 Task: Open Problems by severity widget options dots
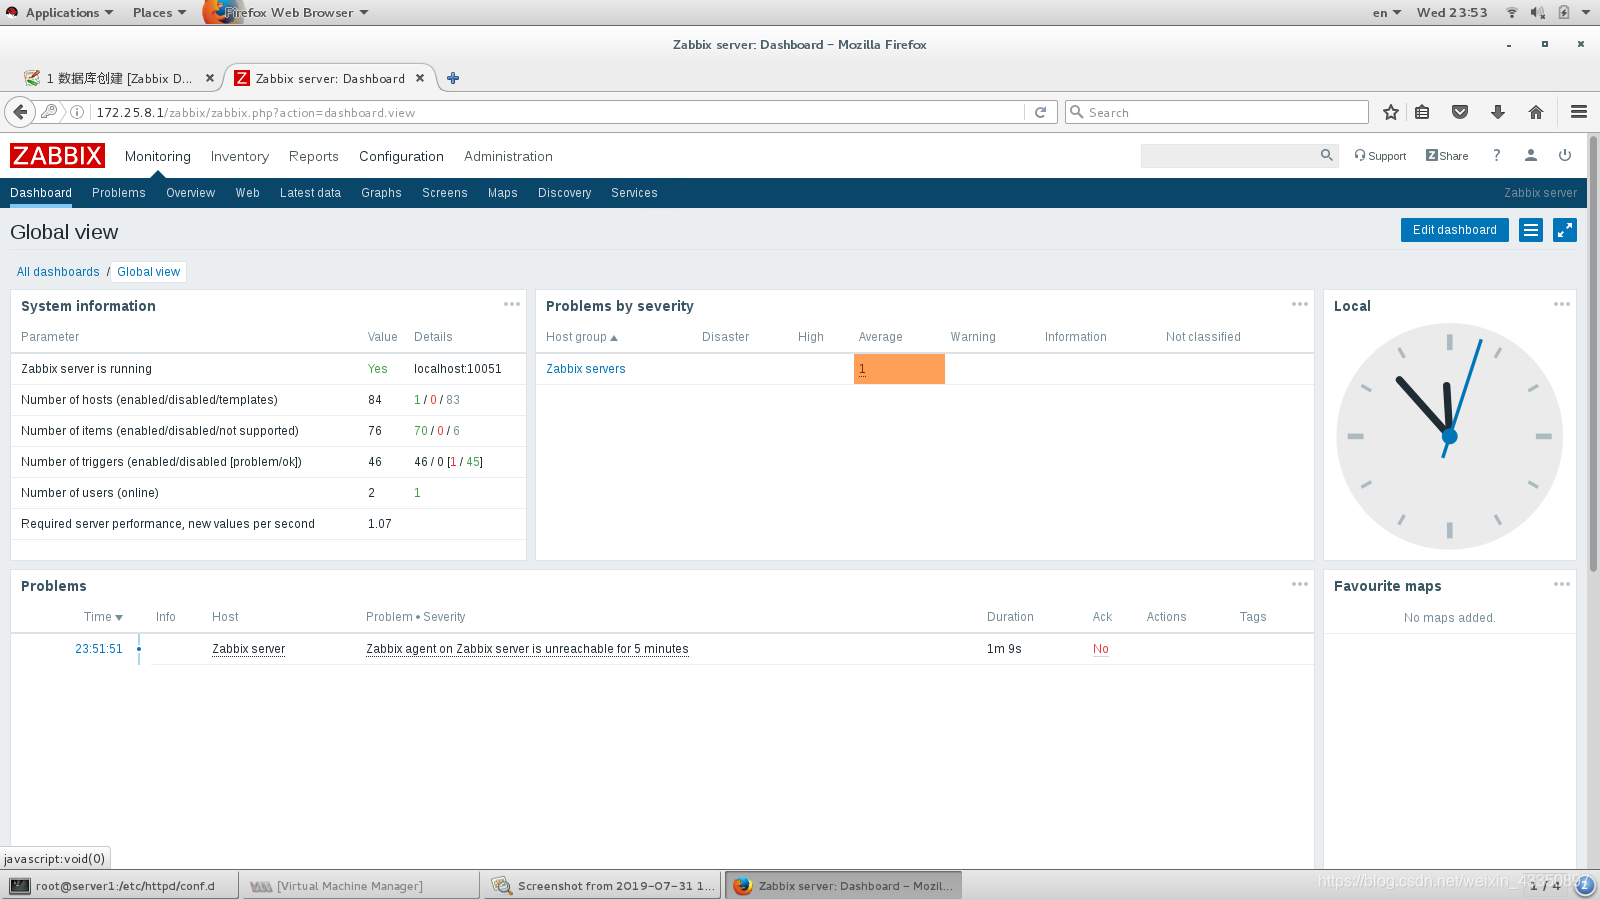tap(1300, 304)
